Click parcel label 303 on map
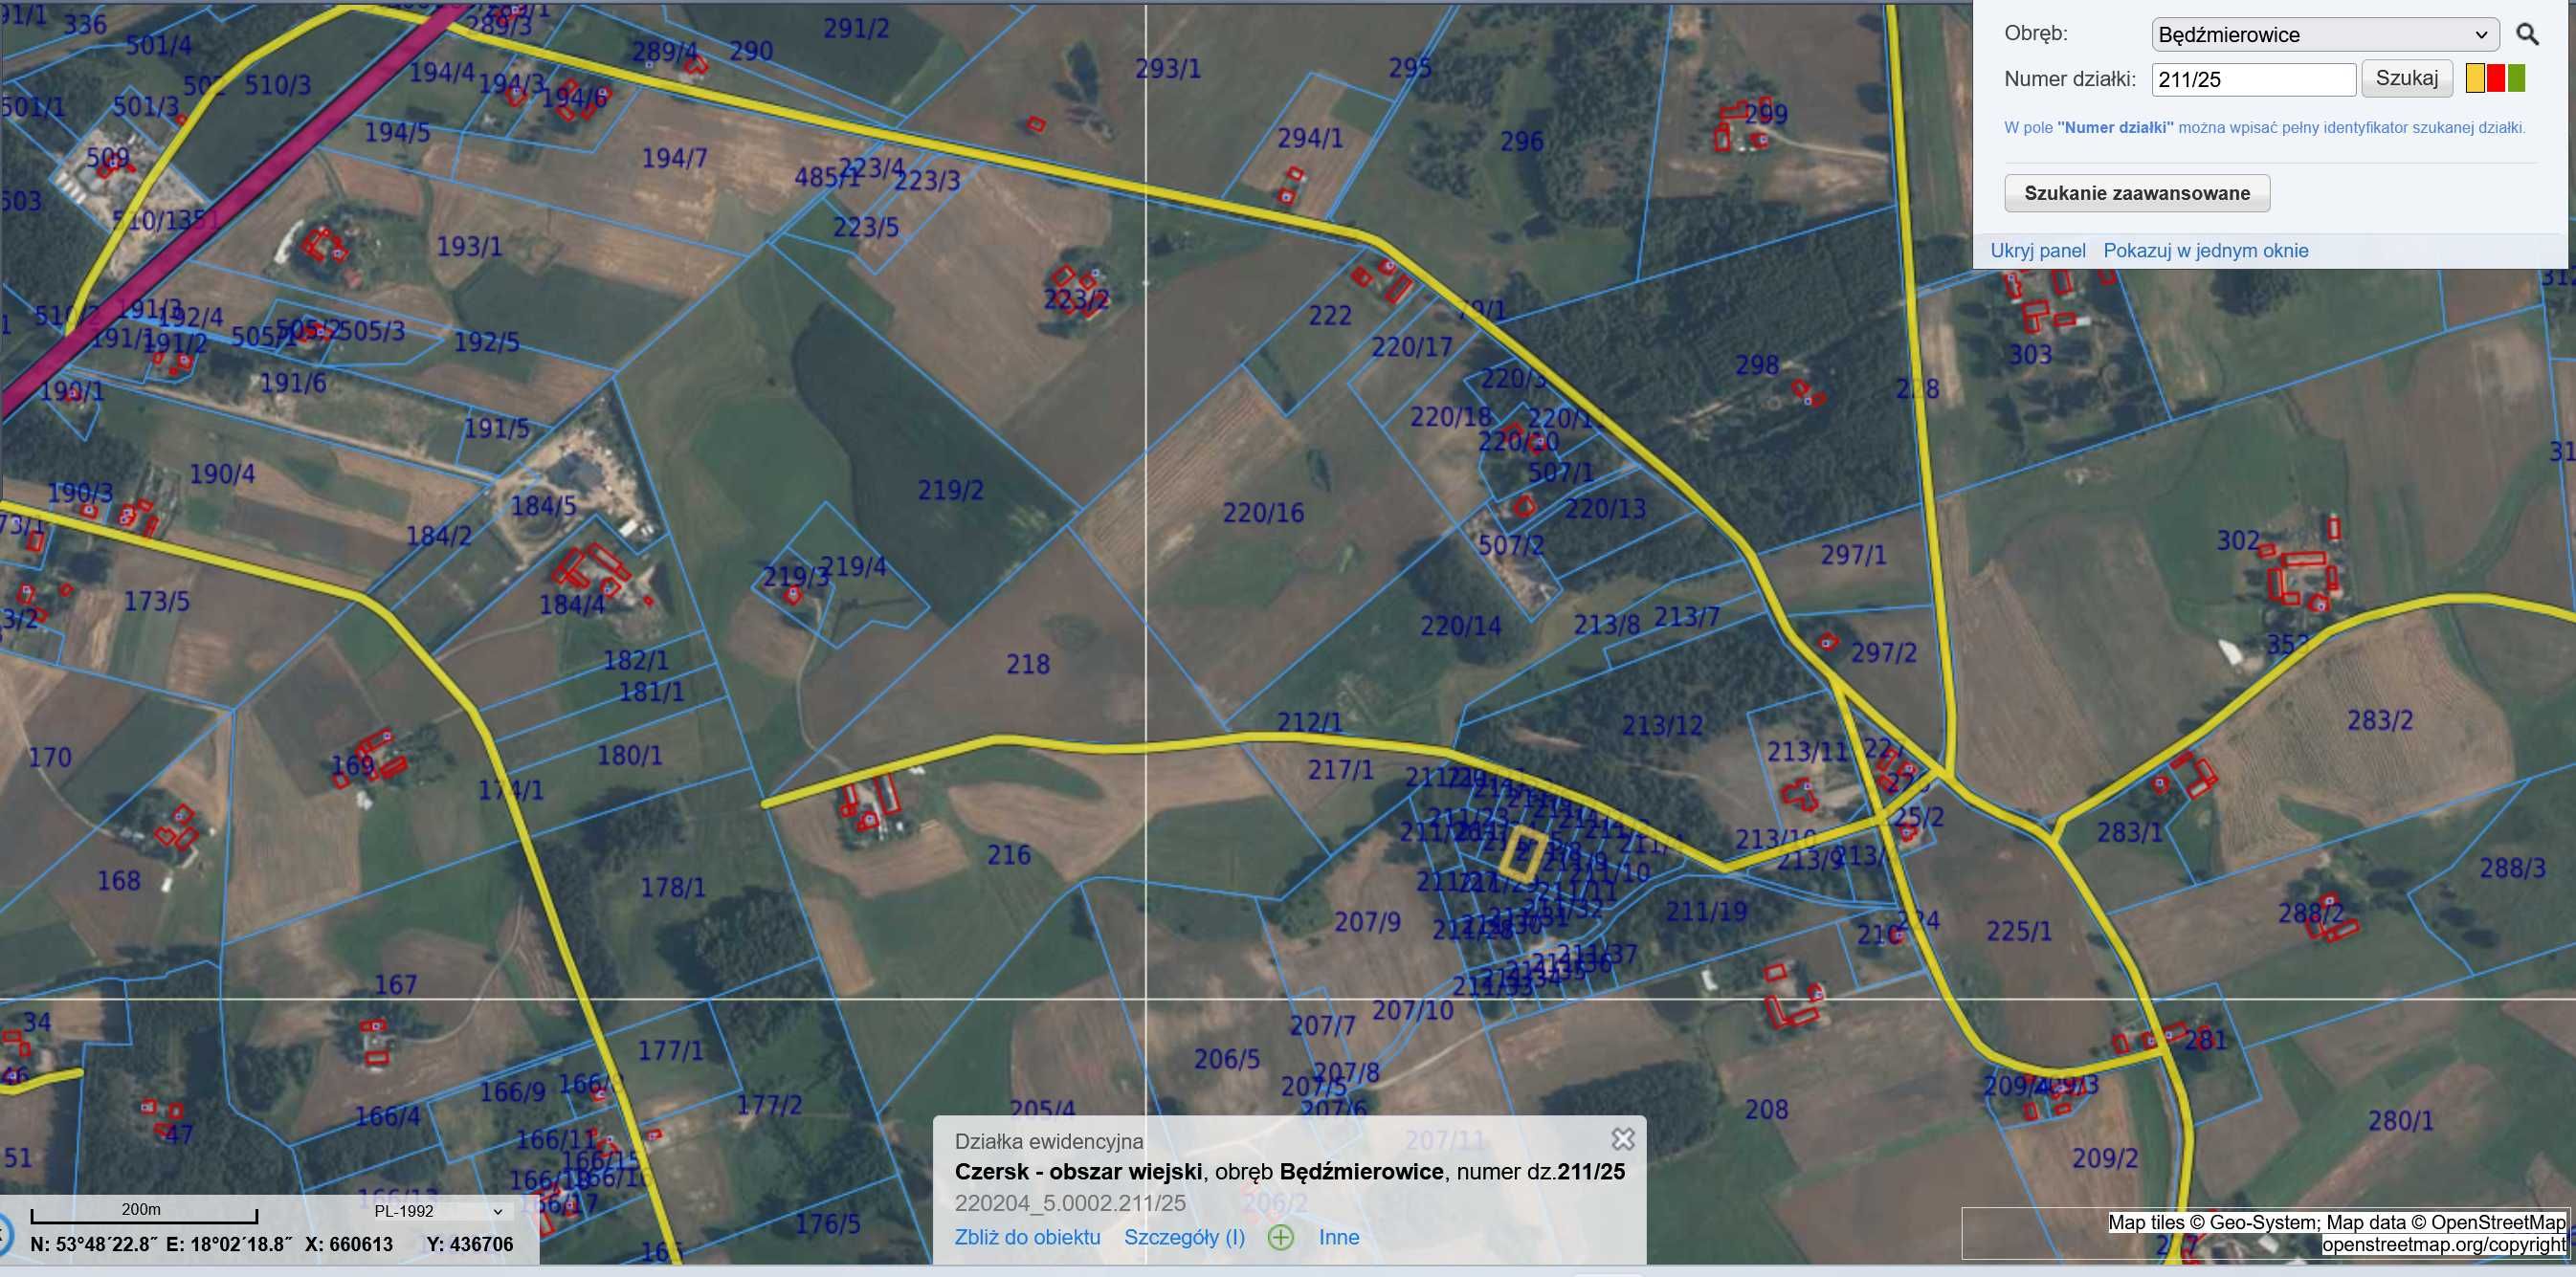 [x=2030, y=355]
